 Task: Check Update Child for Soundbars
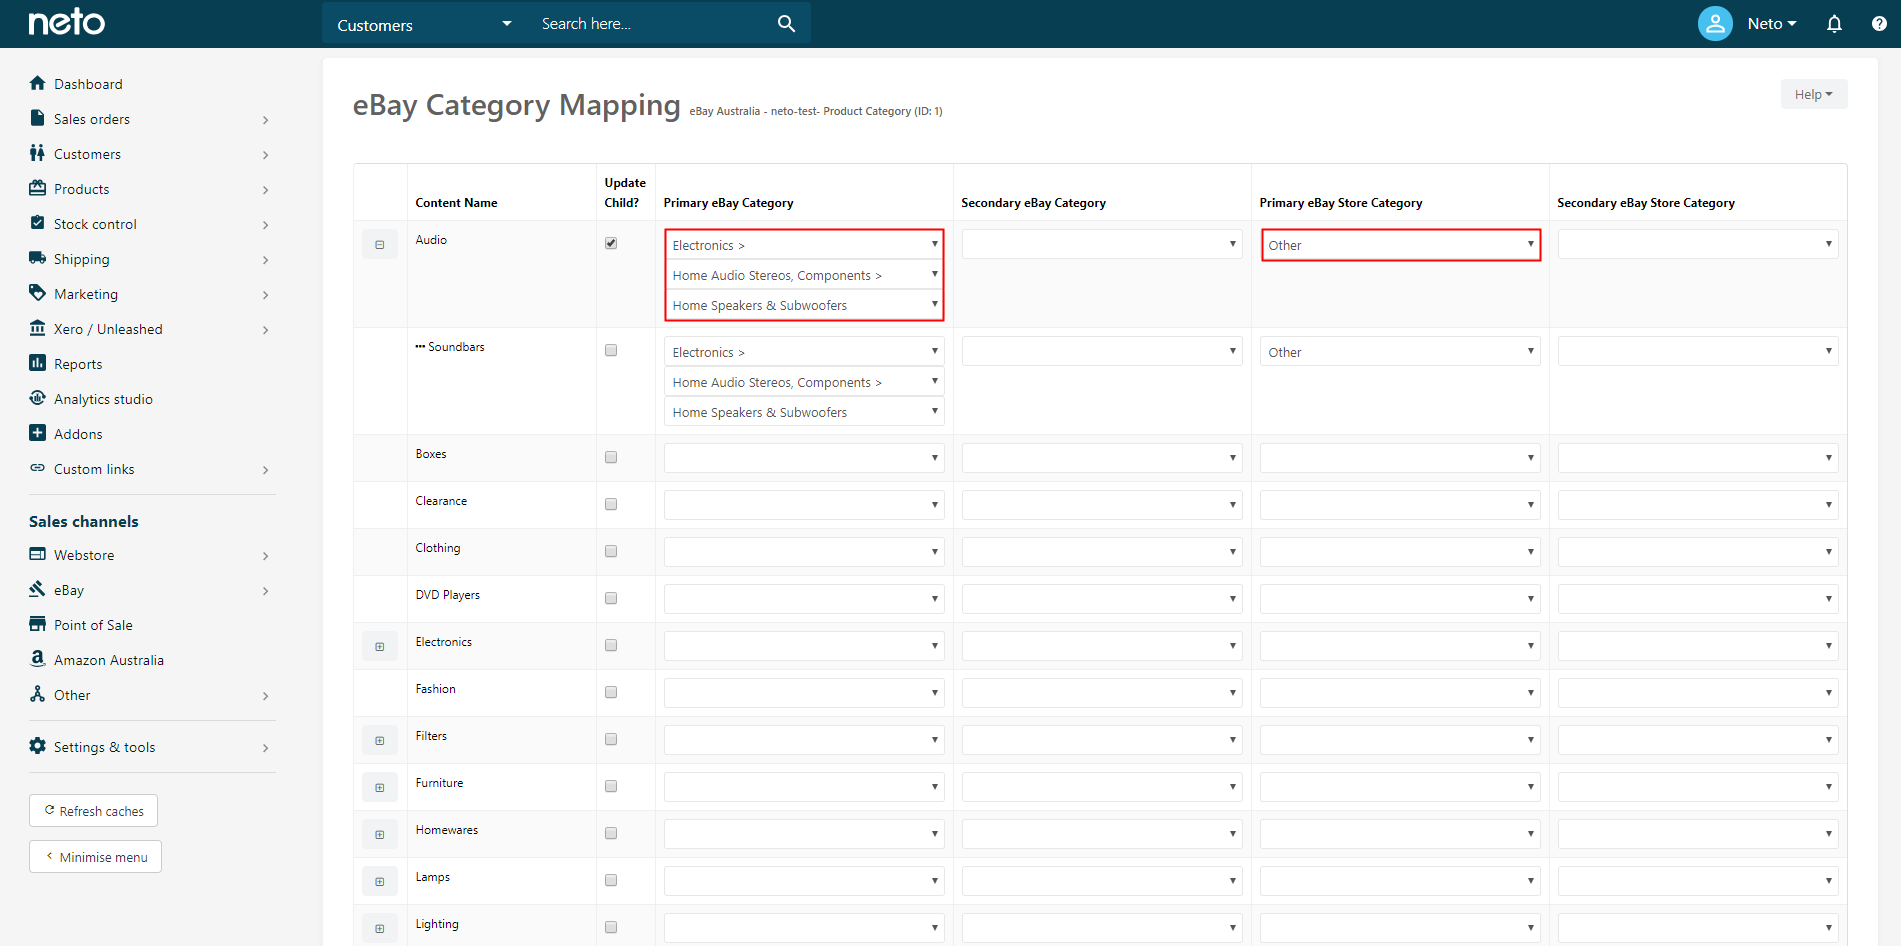tap(611, 350)
